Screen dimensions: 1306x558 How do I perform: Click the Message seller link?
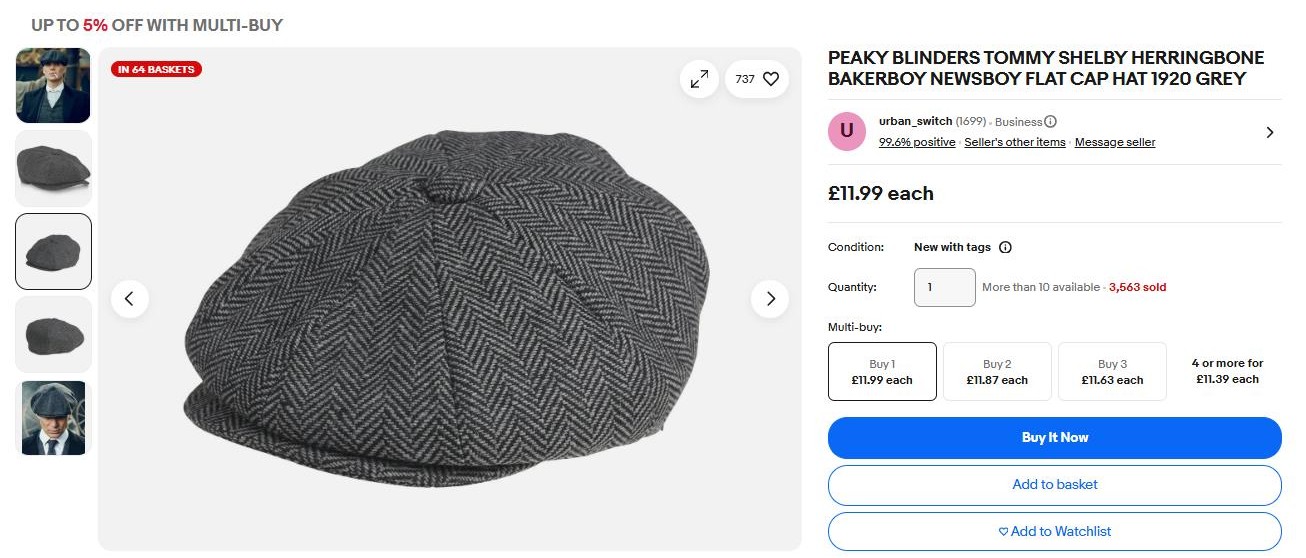coord(1115,142)
